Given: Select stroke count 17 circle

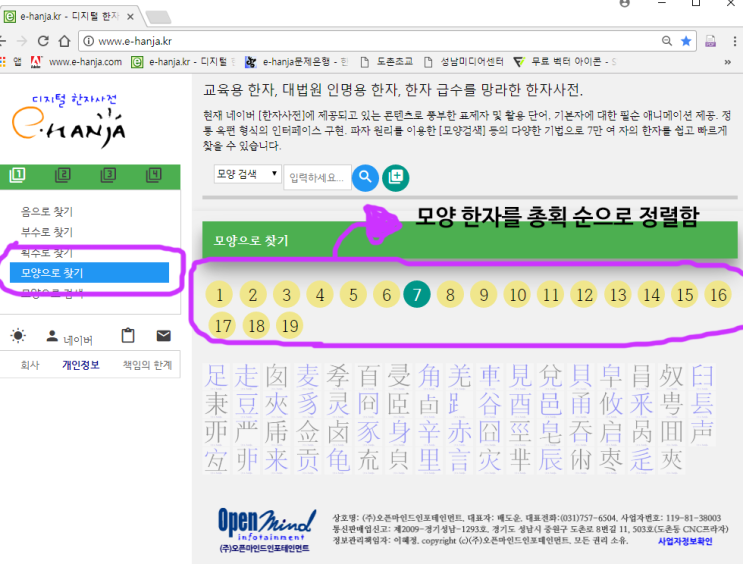Looking at the screenshot, I should pos(222,326).
